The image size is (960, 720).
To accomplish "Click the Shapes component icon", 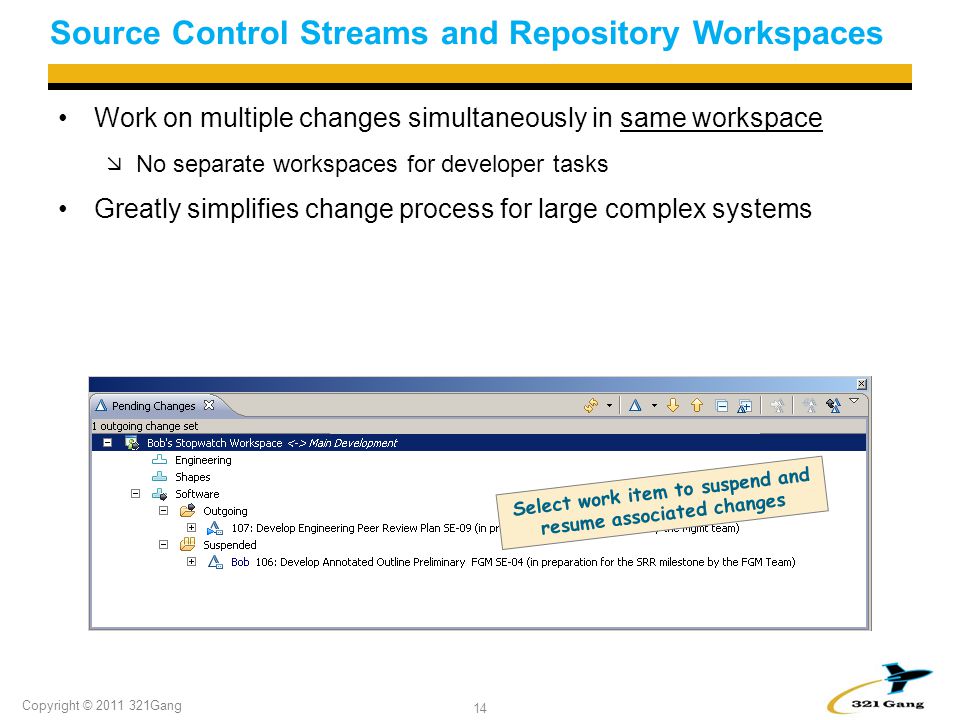I will pyautogui.click(x=159, y=476).
